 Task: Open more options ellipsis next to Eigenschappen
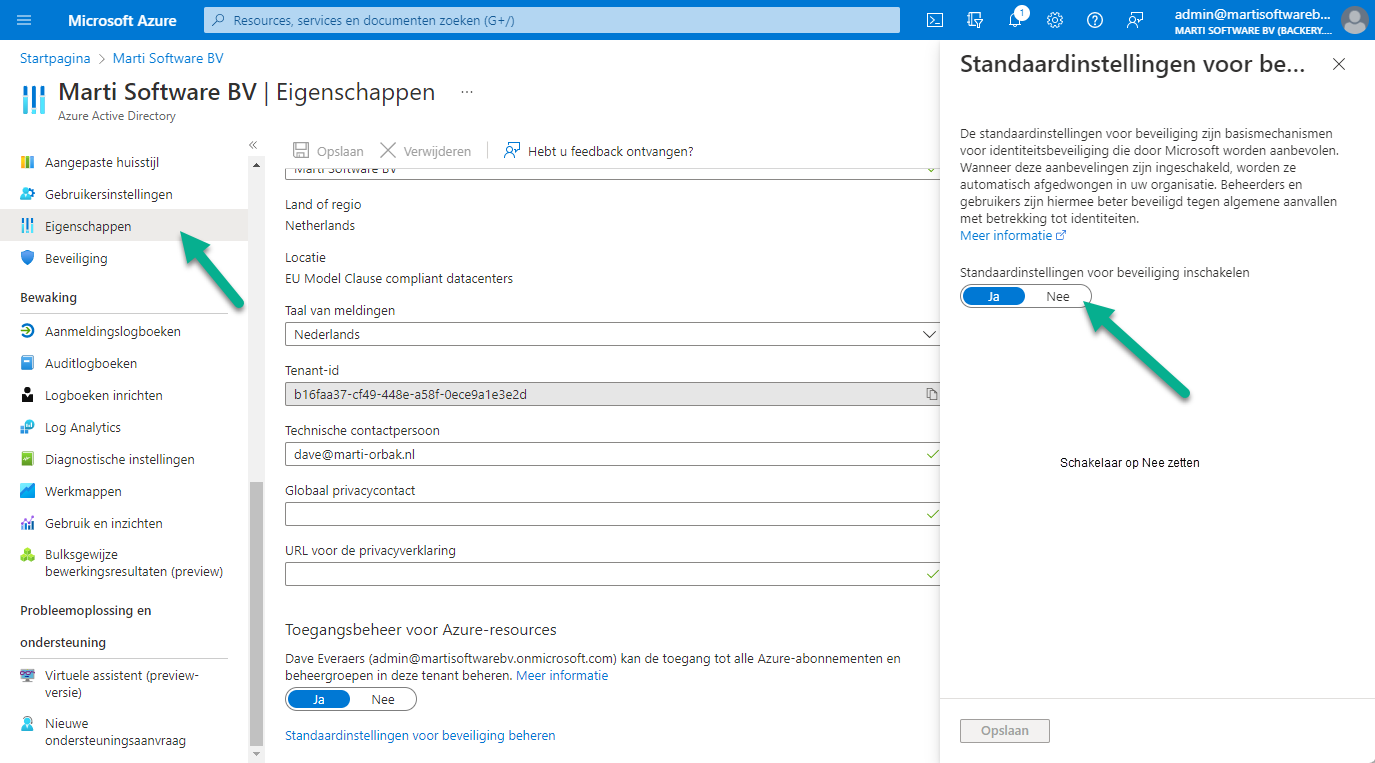point(466,92)
